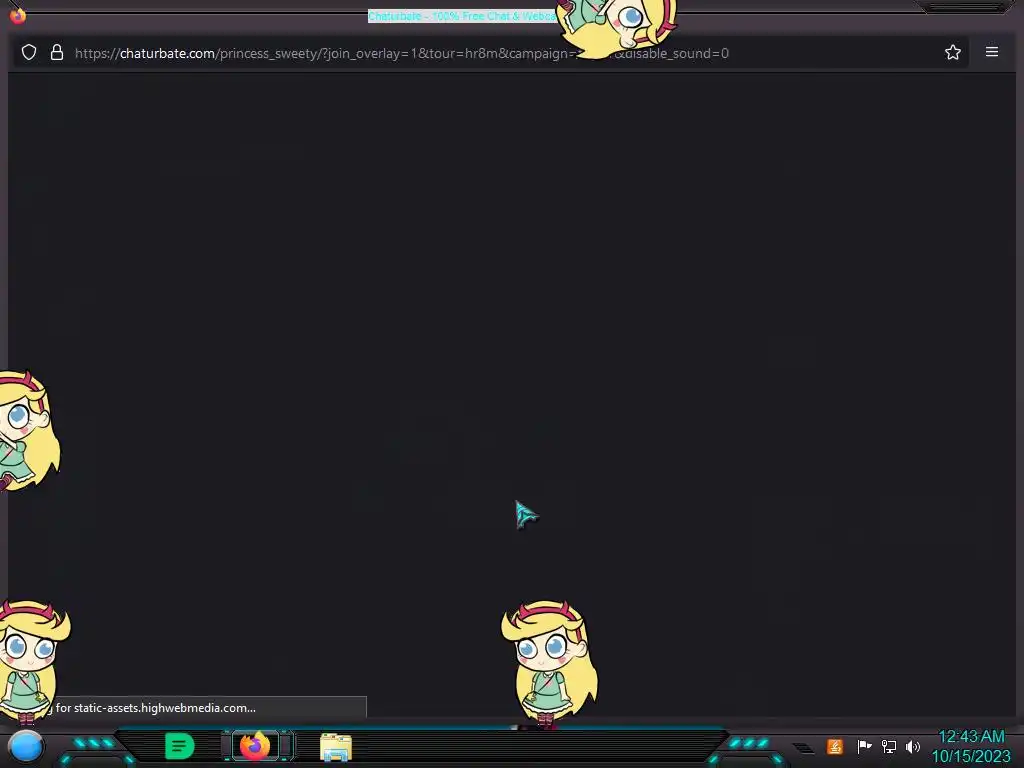This screenshot has width=1024, height=768.
Task: Open the Java update tray icon
Action: click(835, 746)
